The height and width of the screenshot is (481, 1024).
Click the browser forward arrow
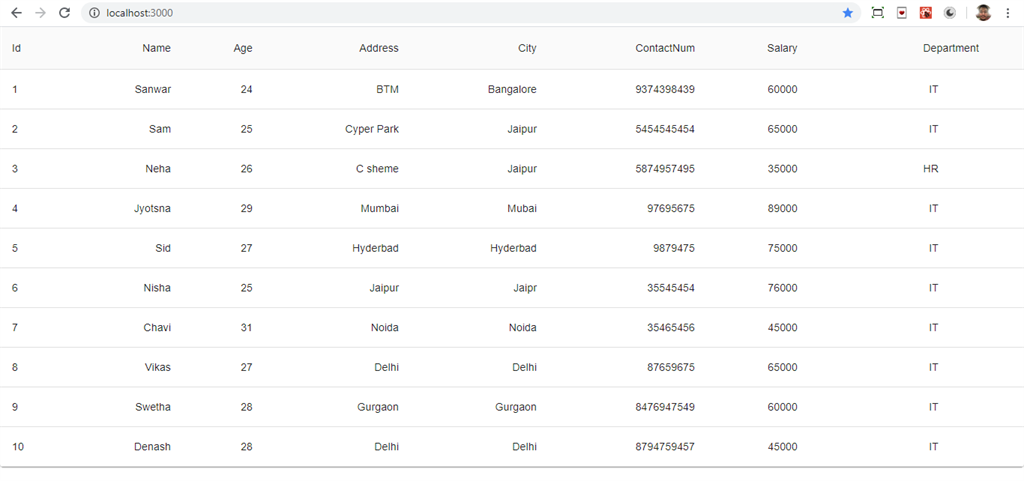pyautogui.click(x=40, y=13)
